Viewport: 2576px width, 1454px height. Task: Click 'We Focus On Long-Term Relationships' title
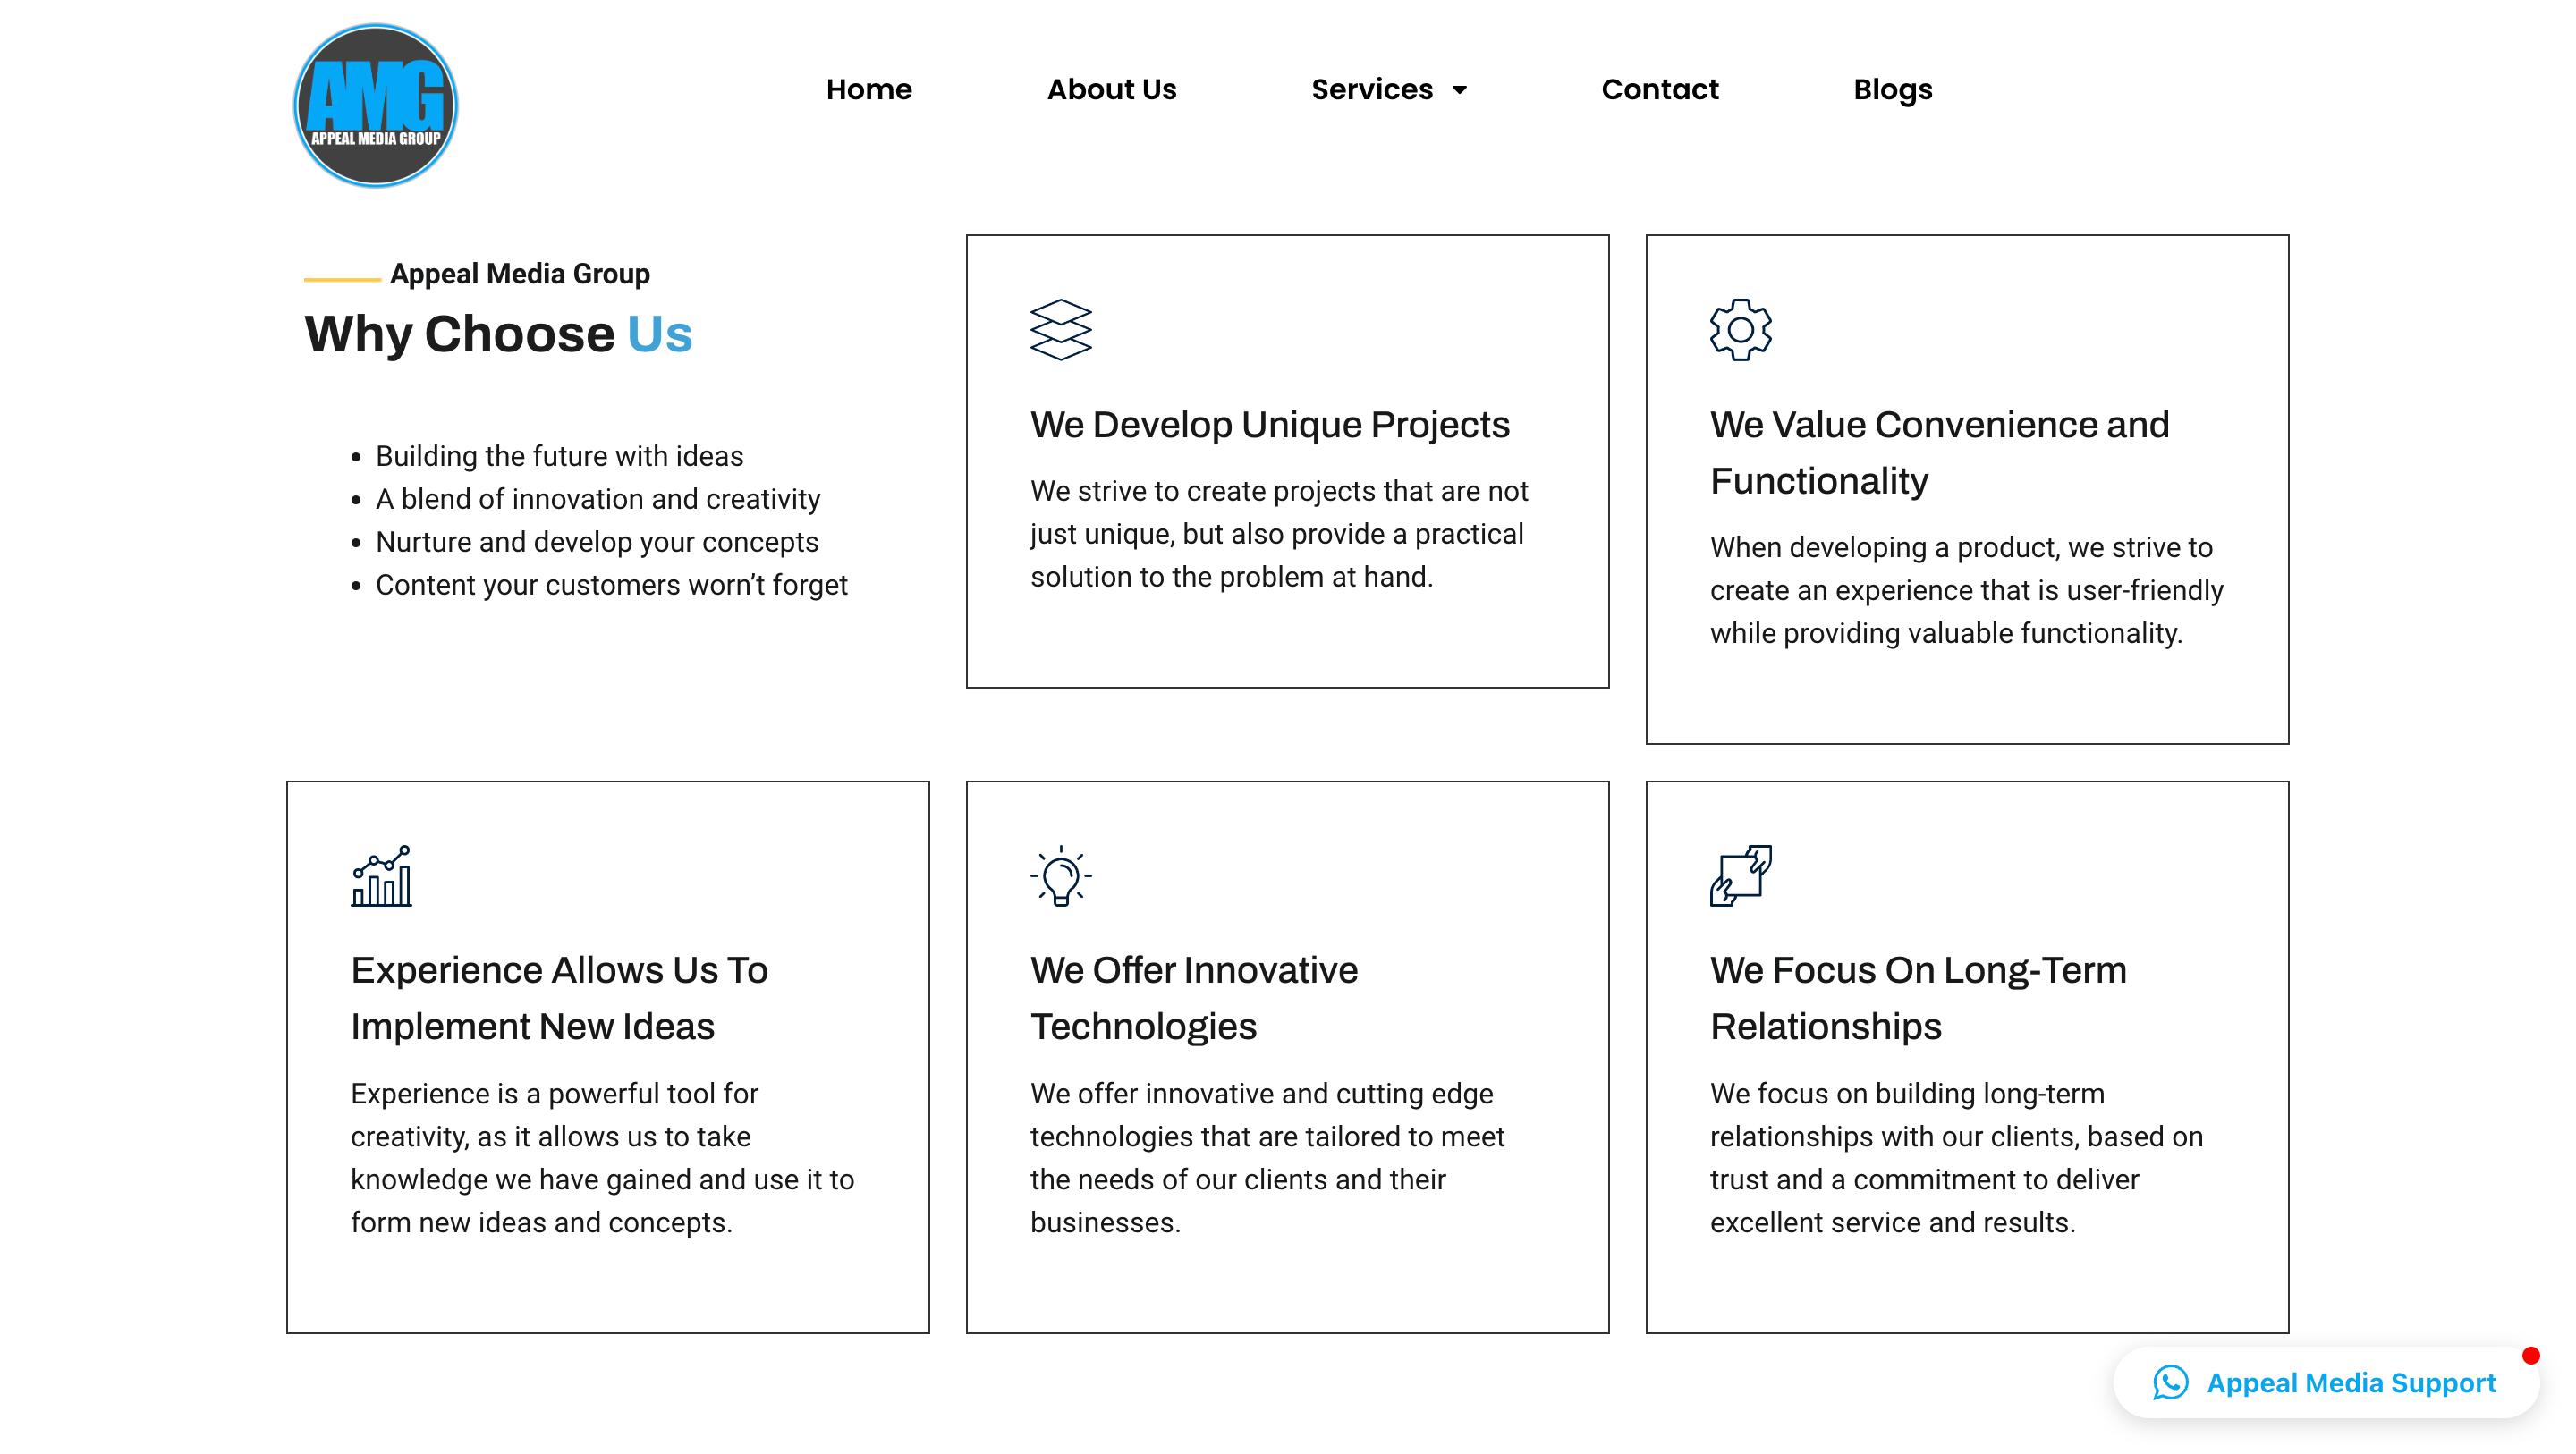click(x=1917, y=998)
